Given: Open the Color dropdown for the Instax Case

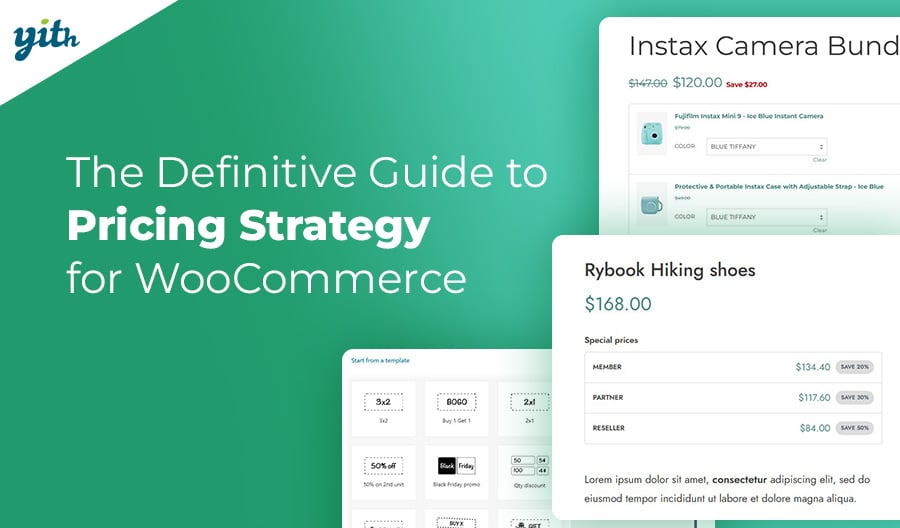Looking at the screenshot, I should pos(766,217).
